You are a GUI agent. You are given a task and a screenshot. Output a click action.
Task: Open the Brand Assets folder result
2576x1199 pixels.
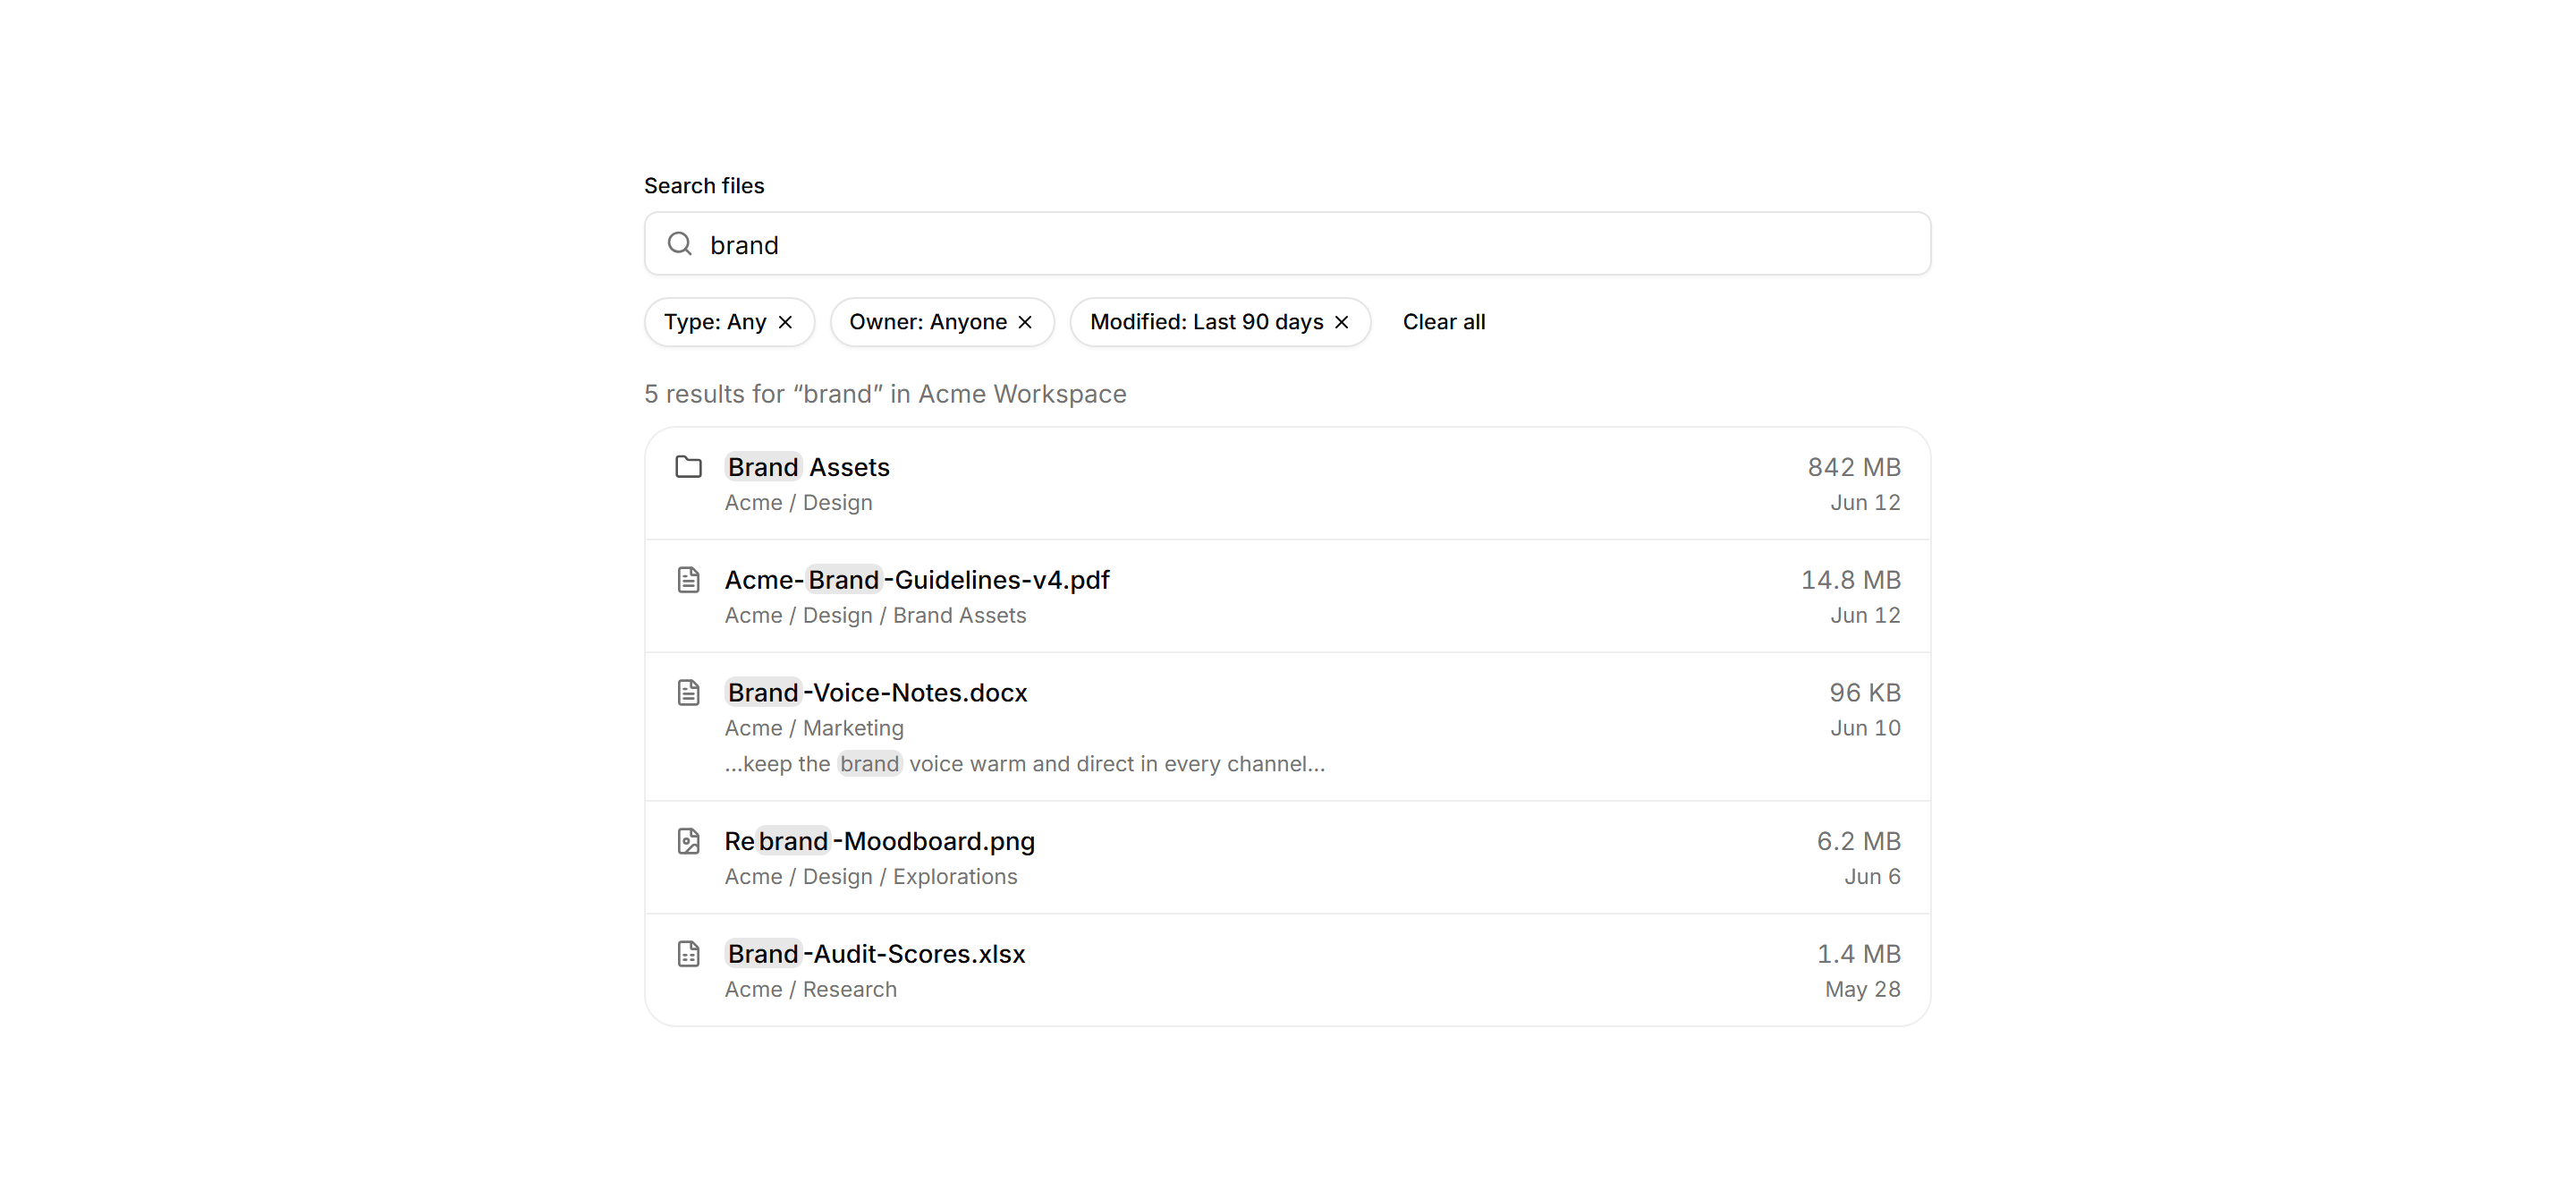(x=1287, y=484)
